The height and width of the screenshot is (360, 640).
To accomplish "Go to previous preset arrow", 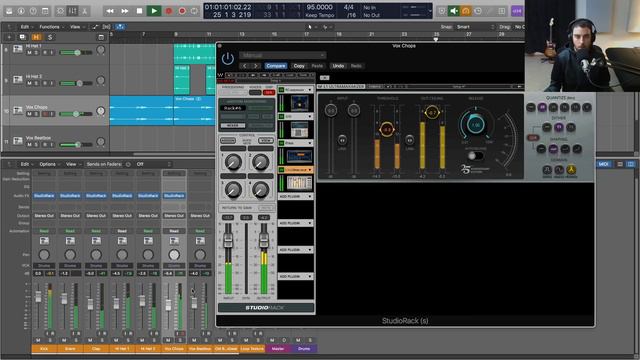I will click(245, 66).
